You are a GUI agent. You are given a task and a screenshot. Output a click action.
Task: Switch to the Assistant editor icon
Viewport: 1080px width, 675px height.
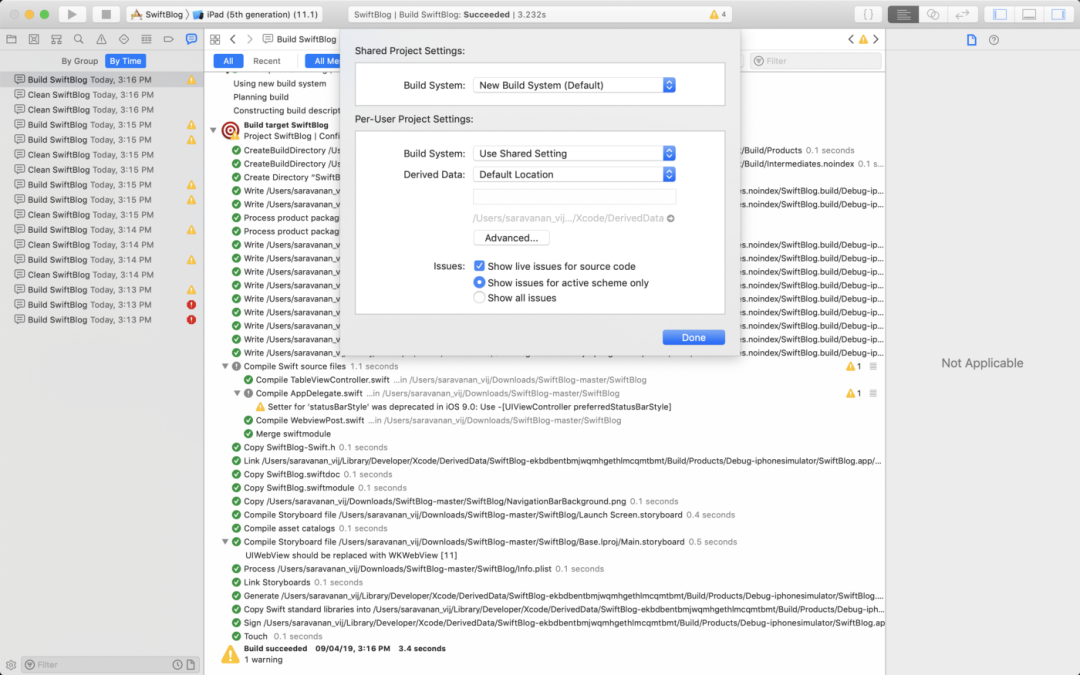coord(933,14)
